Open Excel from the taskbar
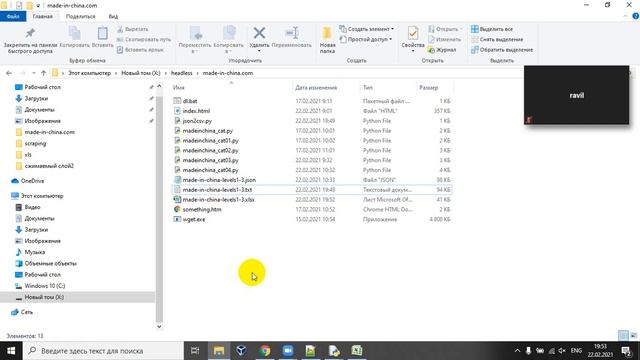 point(357,351)
